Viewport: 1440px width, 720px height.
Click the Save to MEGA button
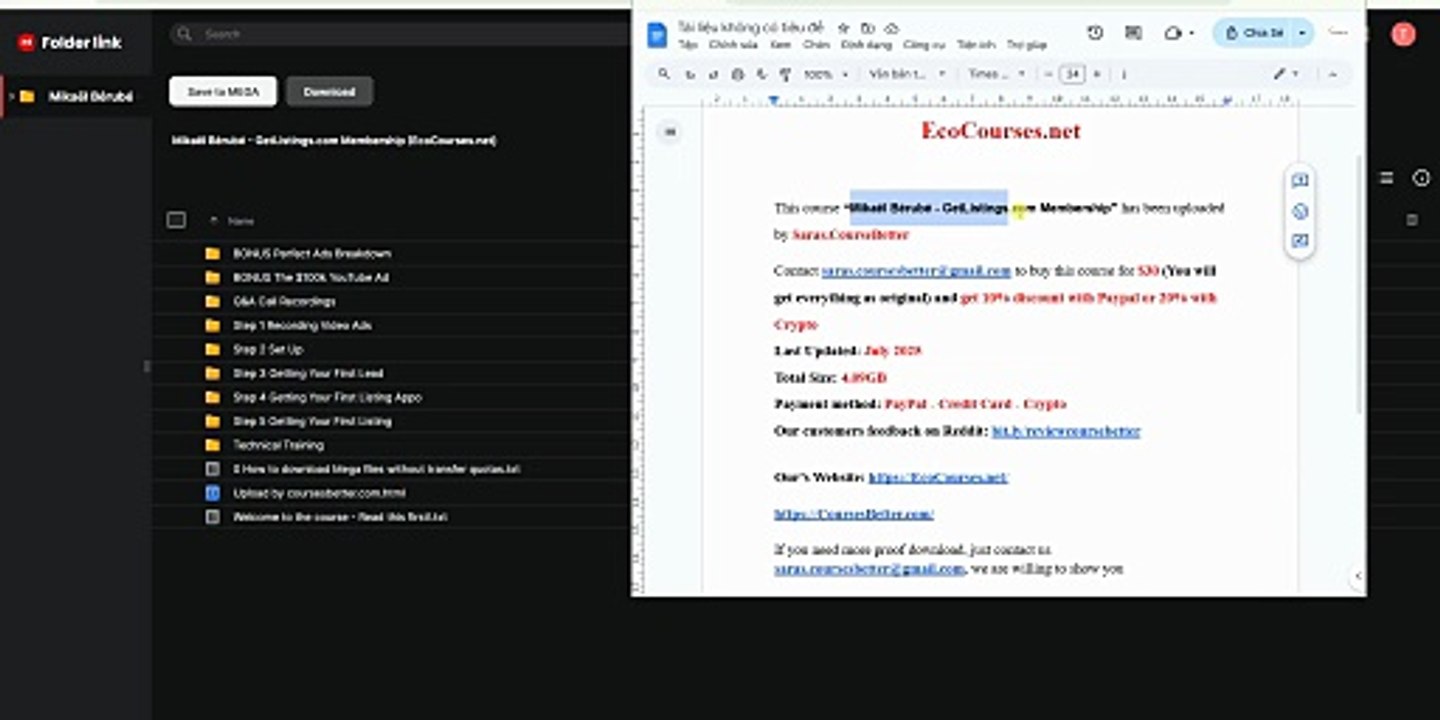coord(223,91)
